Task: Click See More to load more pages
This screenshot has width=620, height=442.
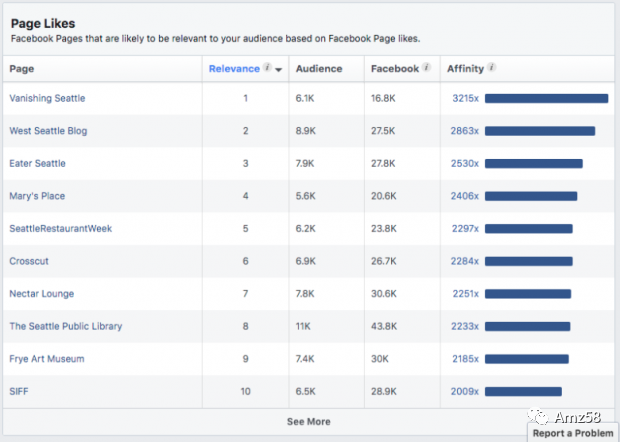Action: click(x=308, y=422)
